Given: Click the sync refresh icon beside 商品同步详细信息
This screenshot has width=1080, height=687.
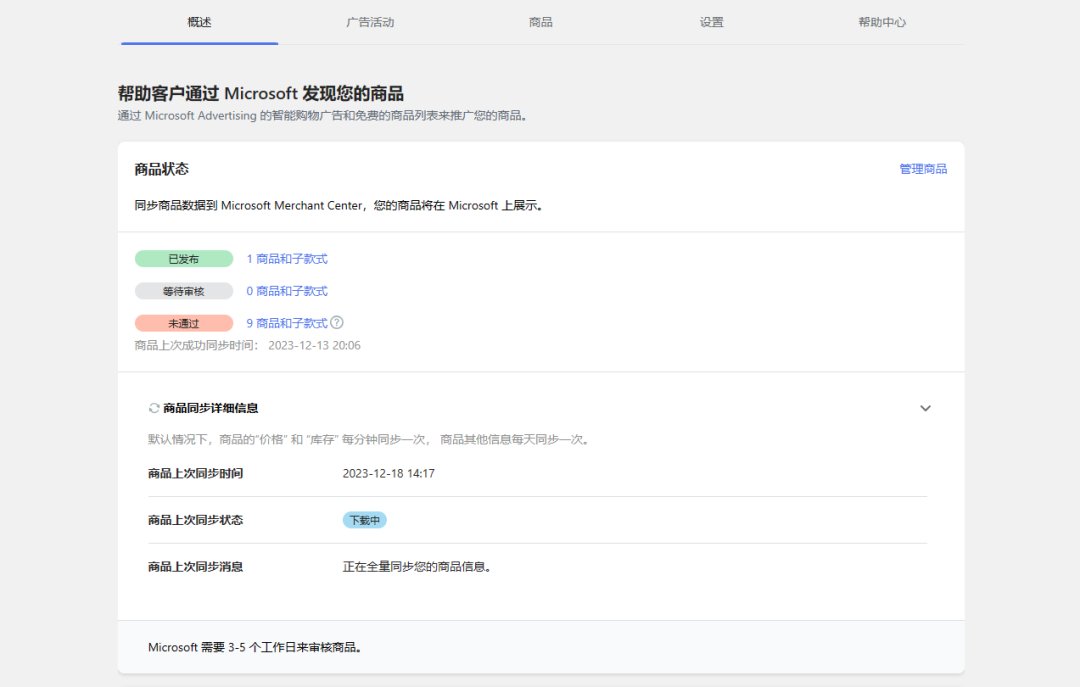Looking at the screenshot, I should point(154,408).
